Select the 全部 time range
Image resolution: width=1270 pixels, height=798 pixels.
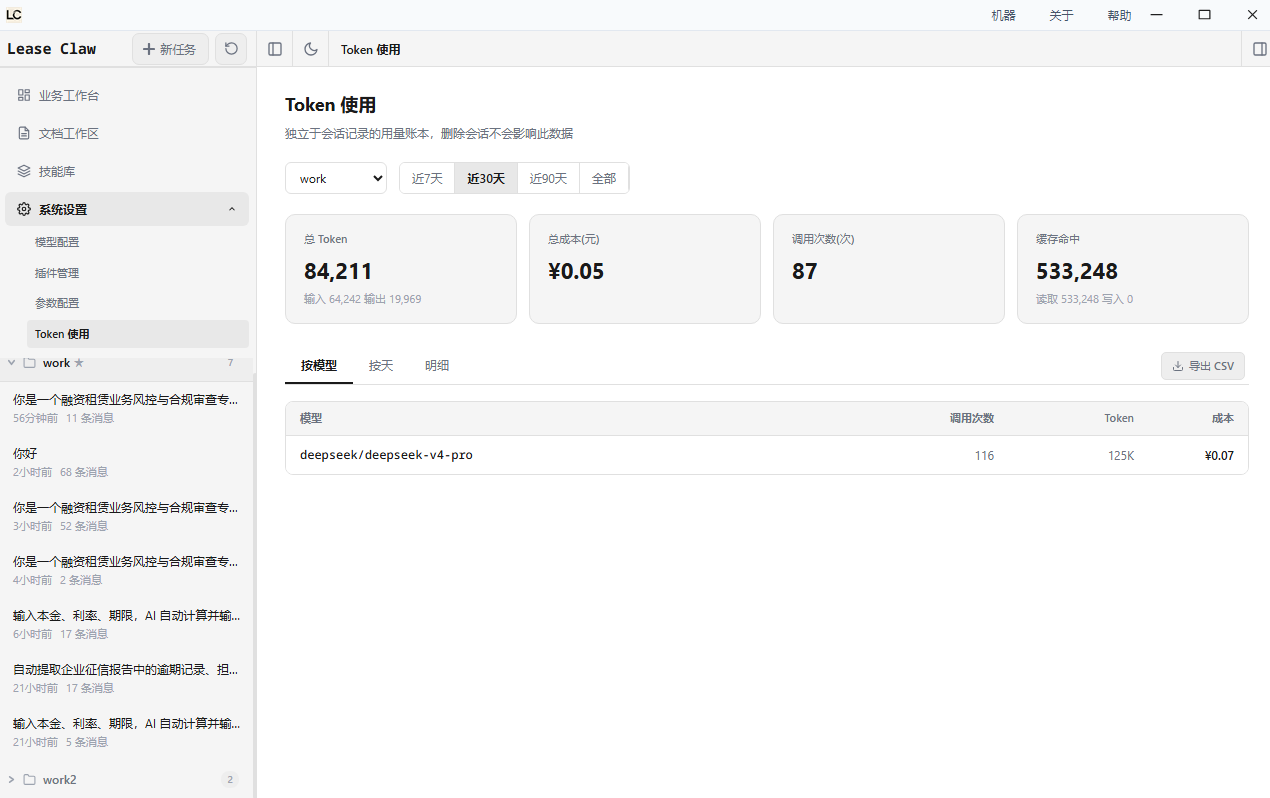pos(604,178)
